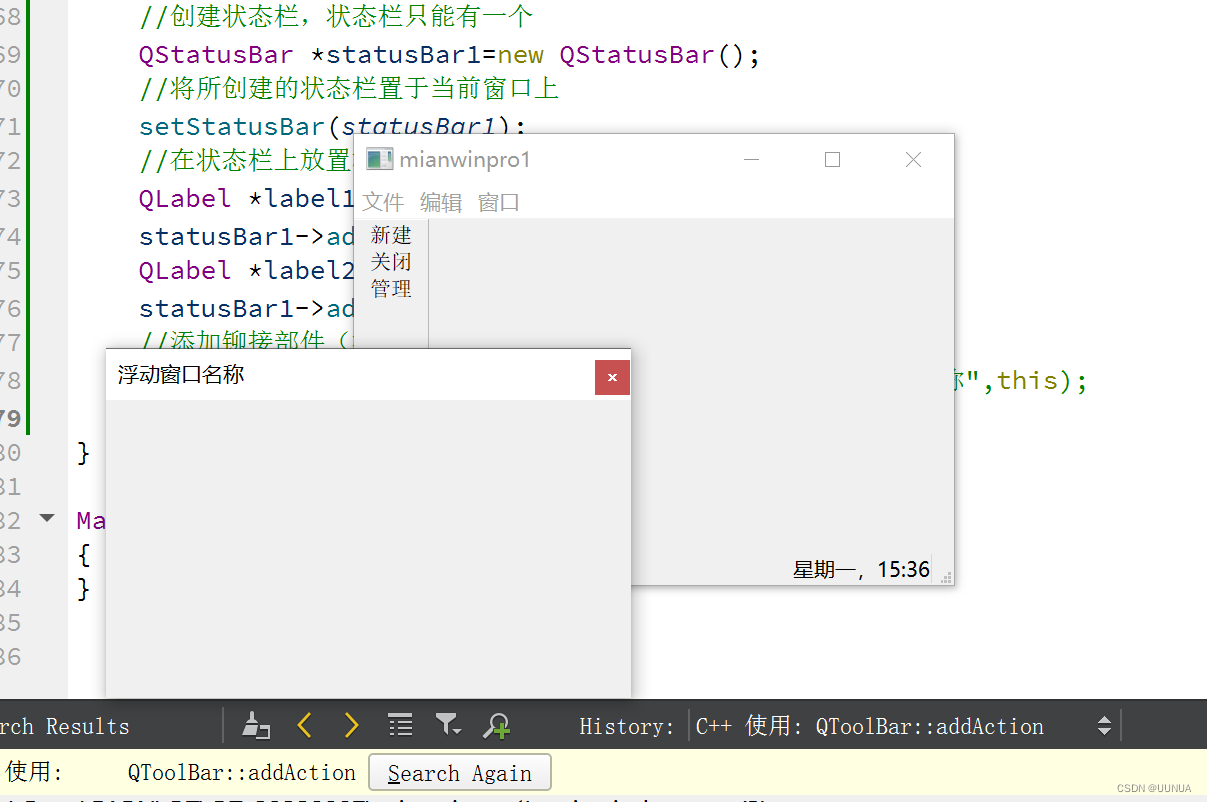
Task: Switch to the Search Results tab
Action: 63,726
